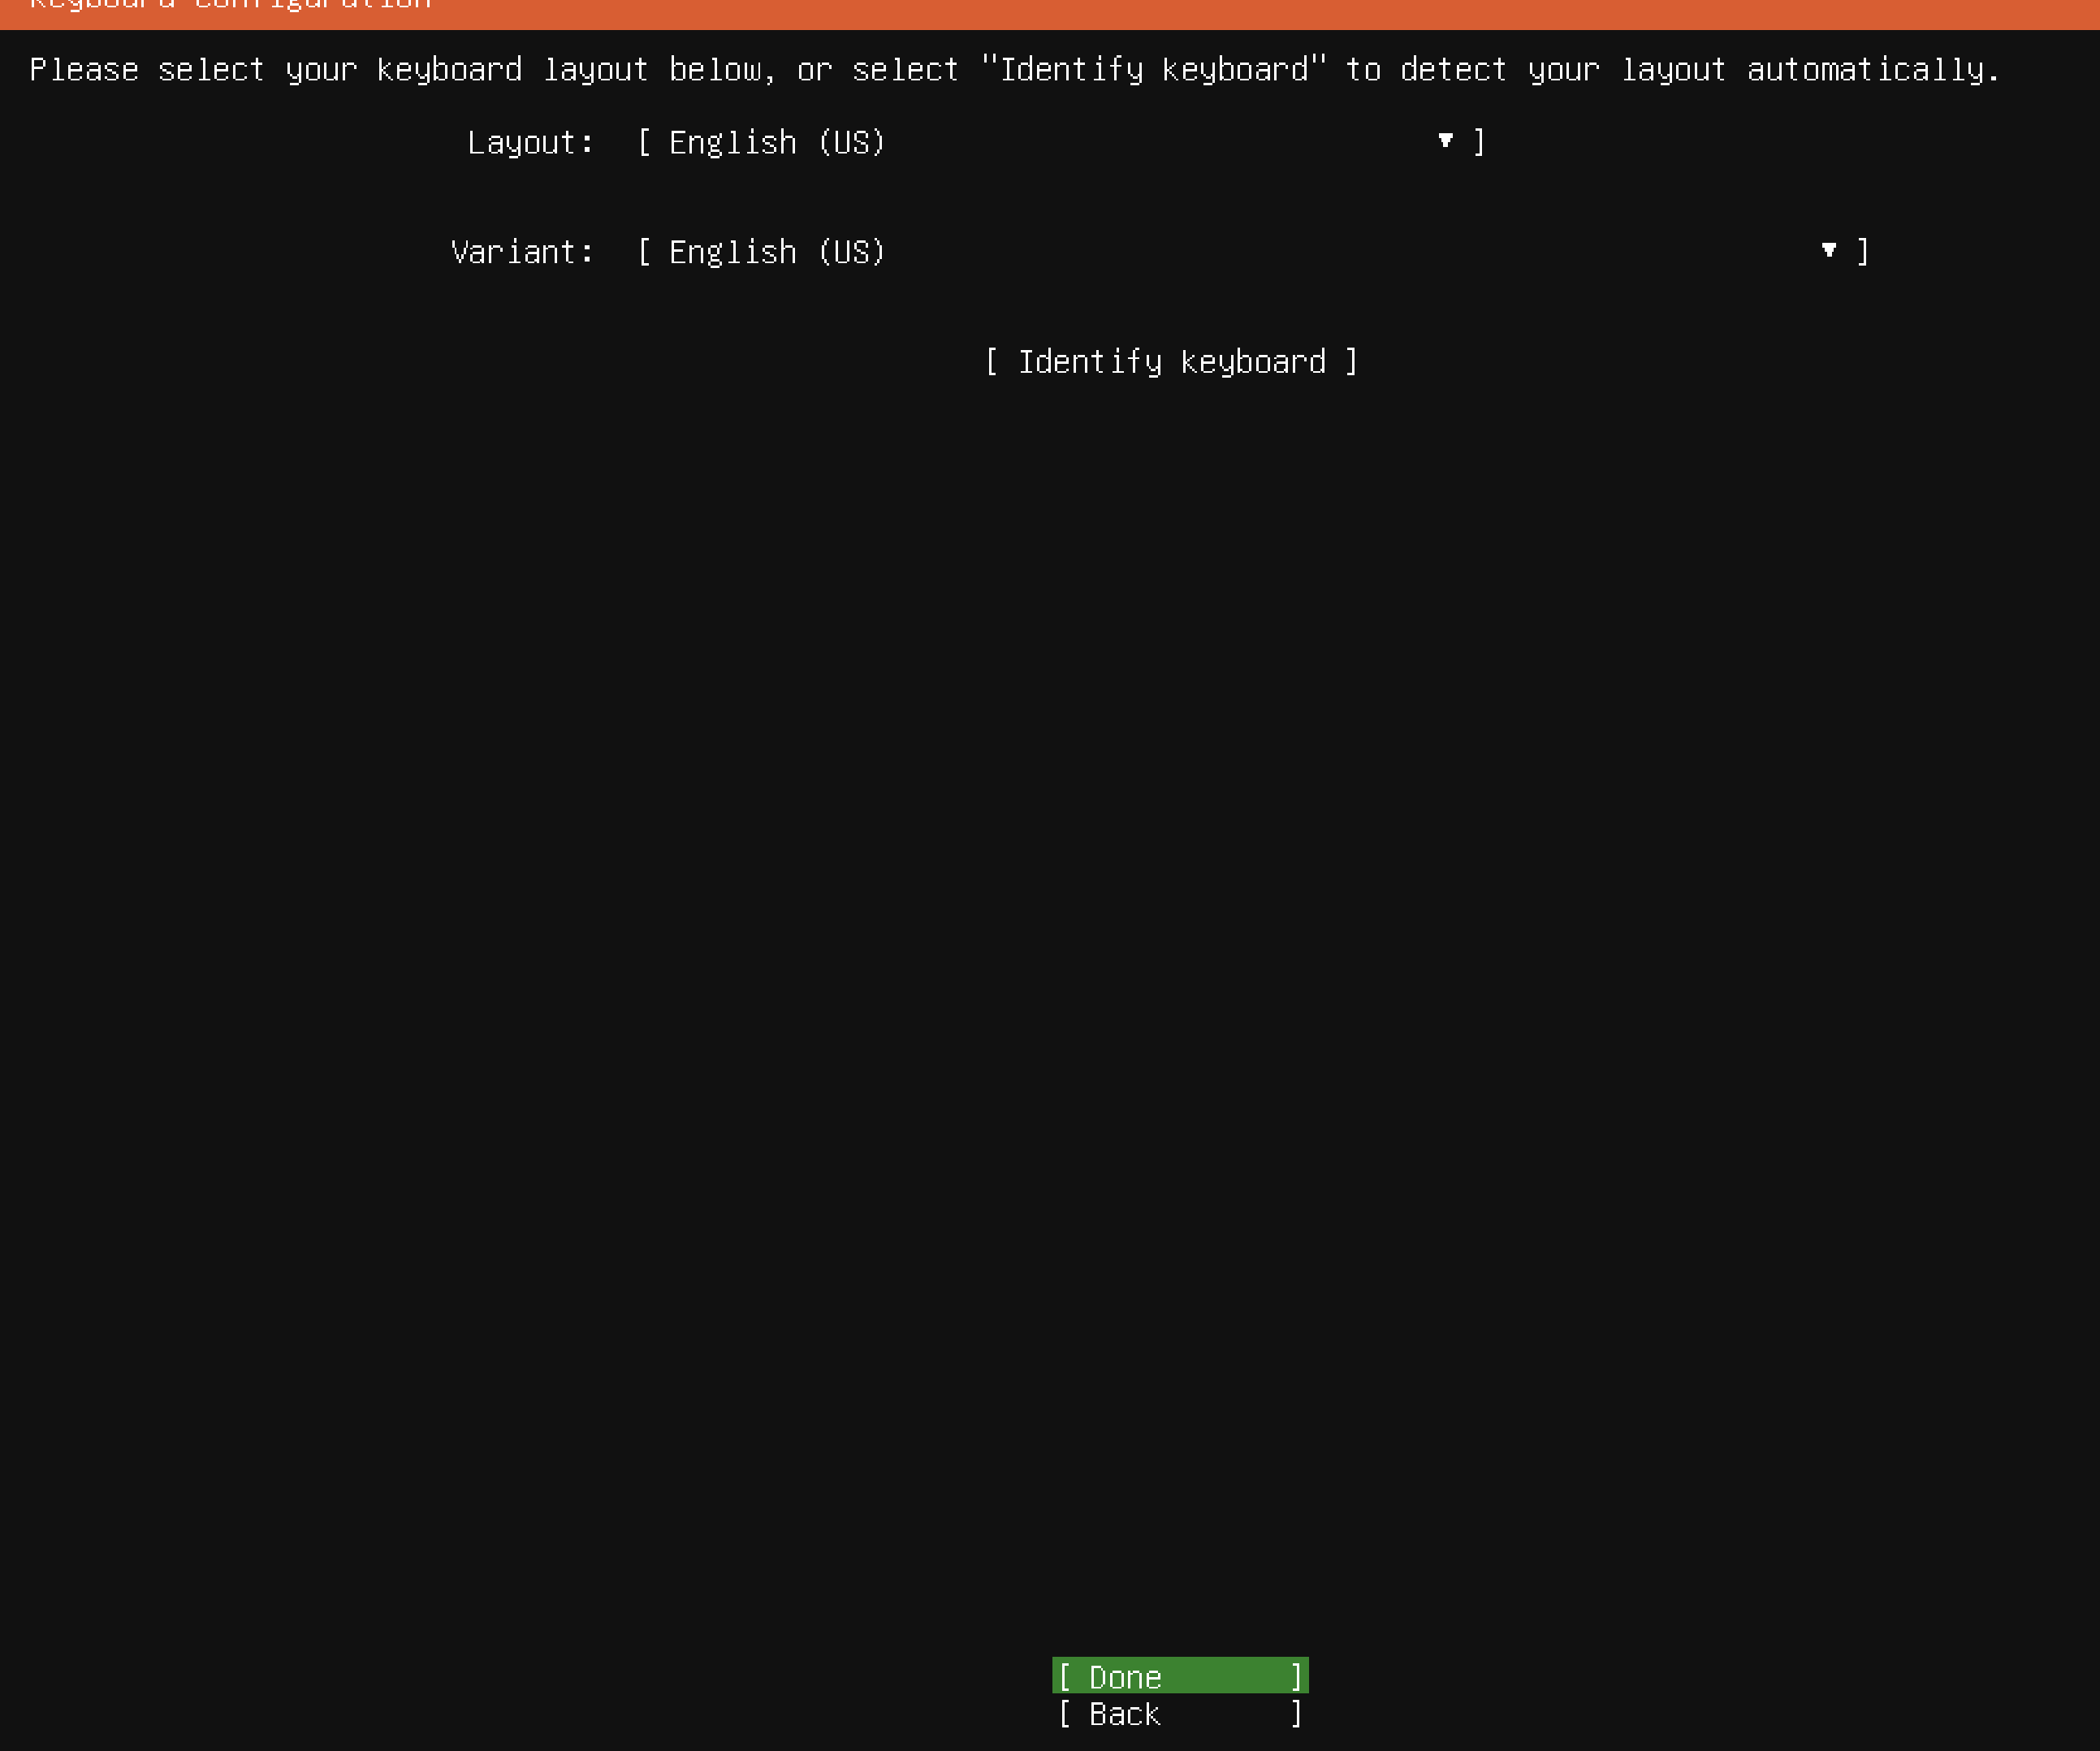Confirm with the green Done button
Screen dimensions: 2100x1751
(1180, 1676)
